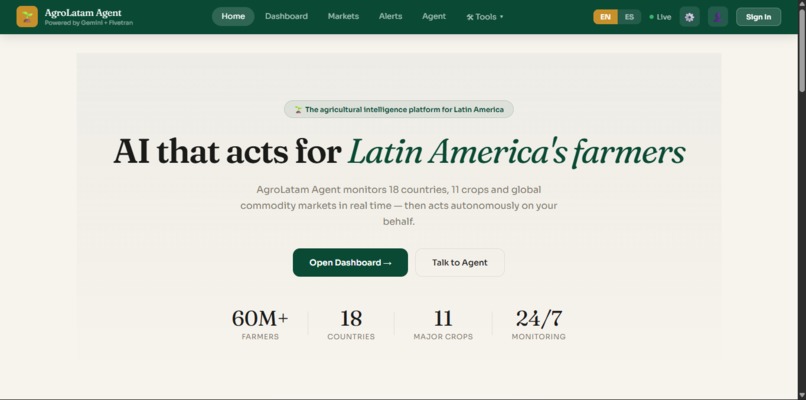Switch language to EN

click(x=606, y=17)
